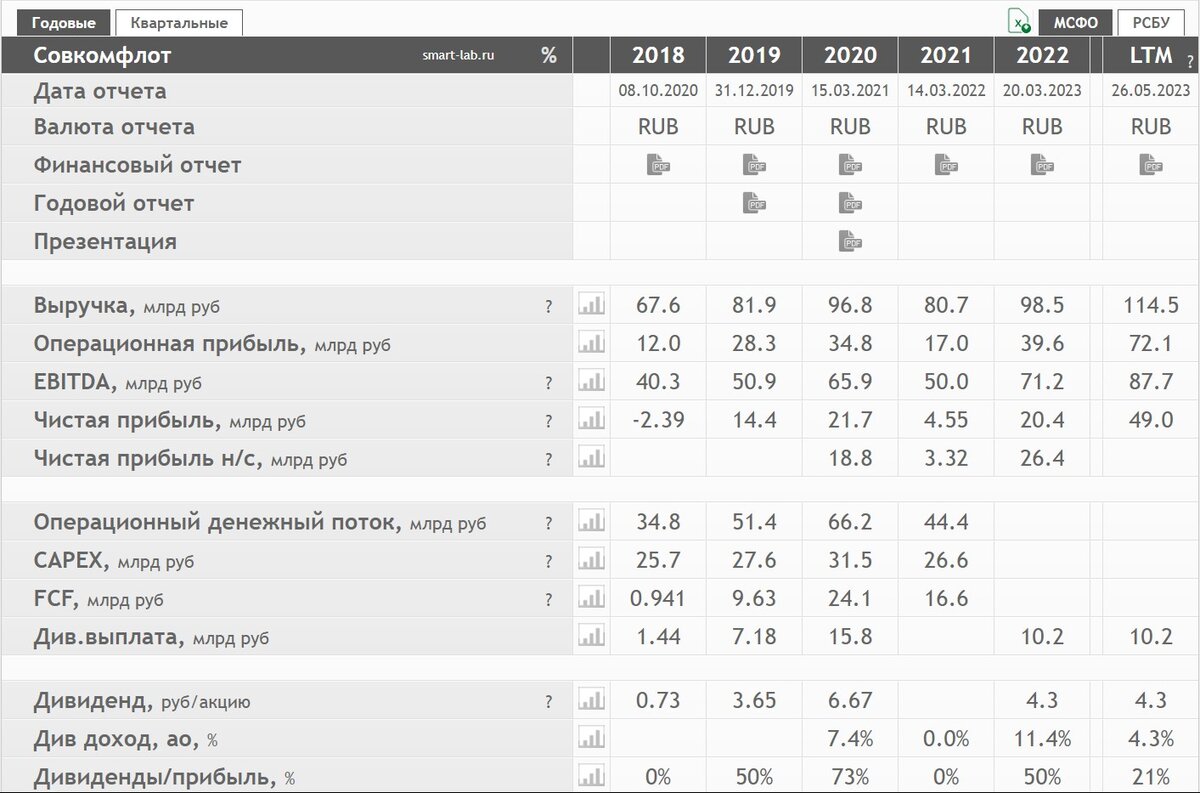Select 2020 FCF value 24.1
Viewport: 1200px width, 793px height.
tap(850, 599)
